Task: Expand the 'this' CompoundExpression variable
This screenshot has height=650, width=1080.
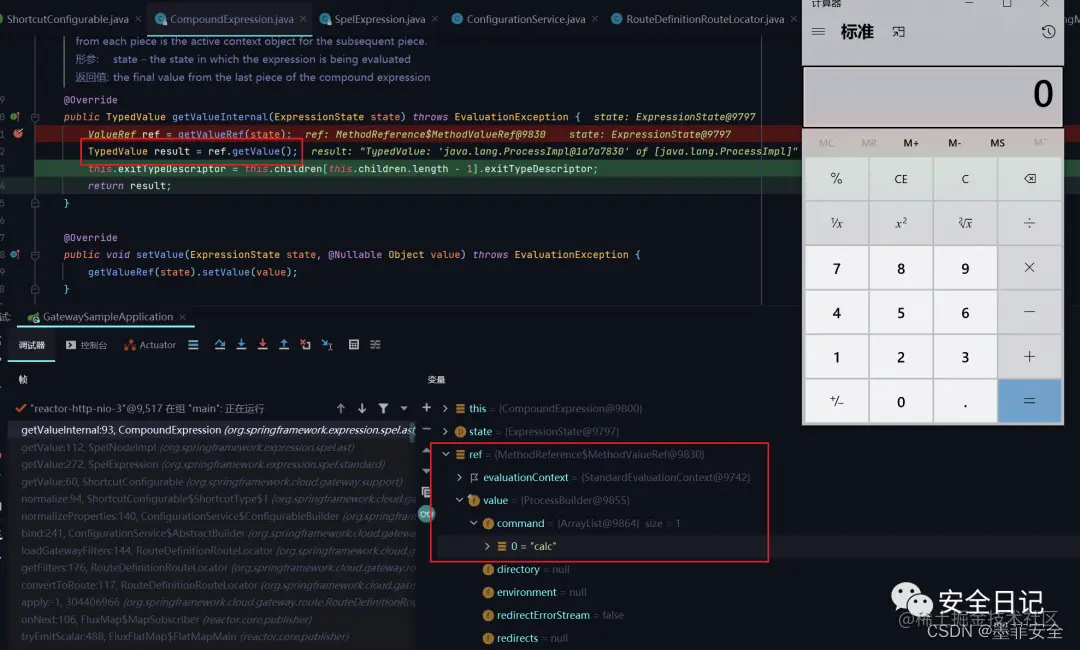Action: (445, 408)
